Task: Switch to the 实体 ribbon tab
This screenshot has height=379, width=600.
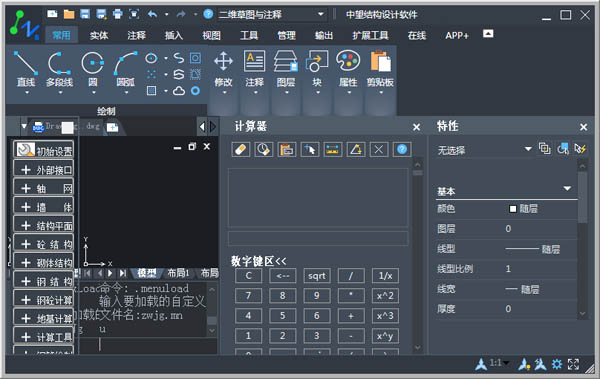Action: (x=99, y=36)
